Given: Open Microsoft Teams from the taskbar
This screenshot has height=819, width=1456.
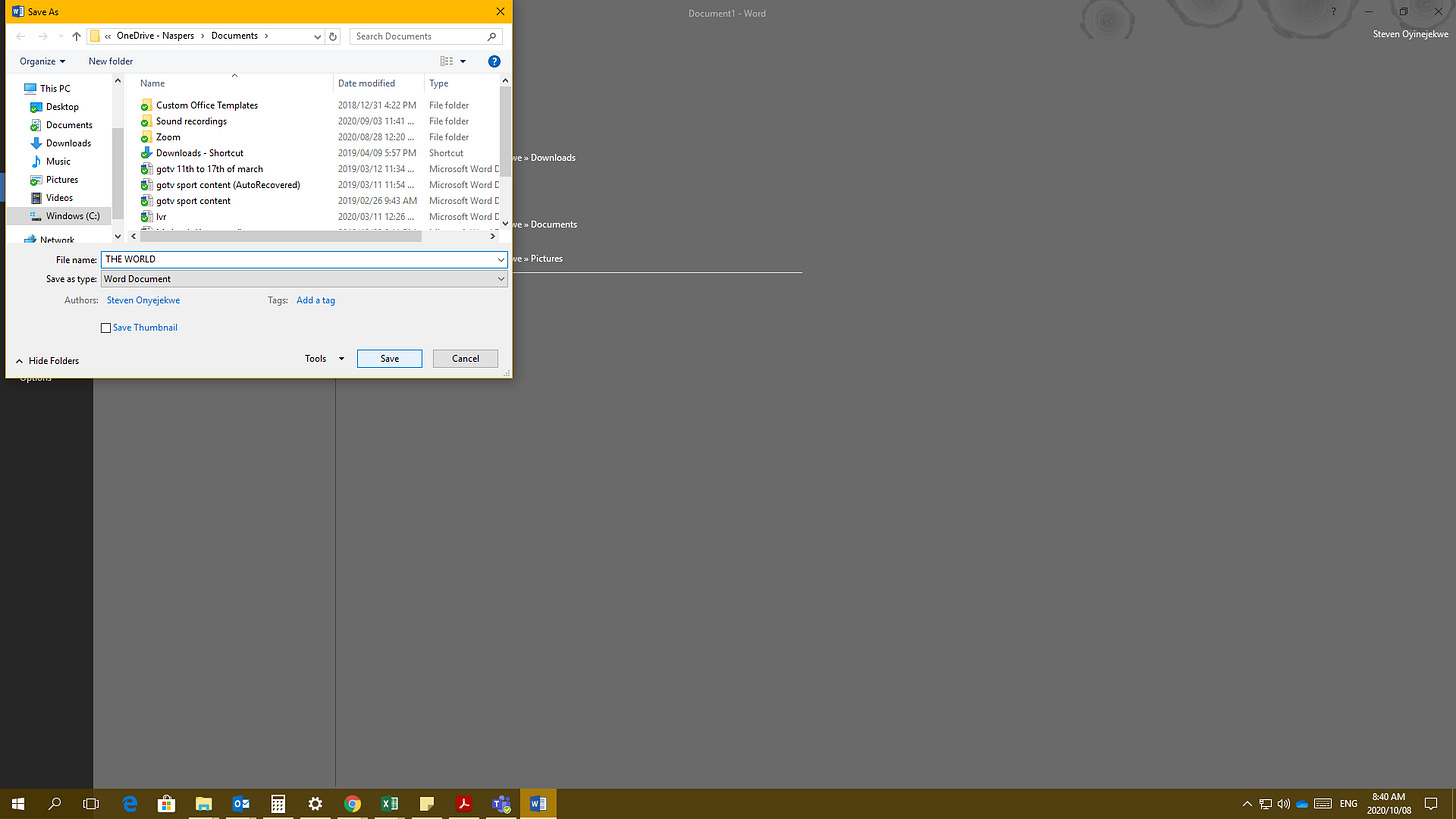Looking at the screenshot, I should [501, 803].
